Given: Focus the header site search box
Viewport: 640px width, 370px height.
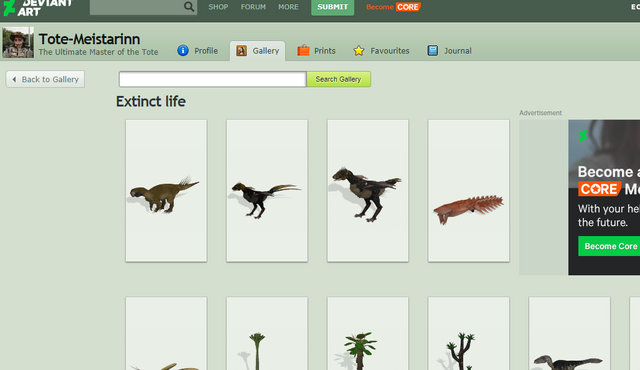Looking at the screenshot, I should pyautogui.click(x=137, y=7).
